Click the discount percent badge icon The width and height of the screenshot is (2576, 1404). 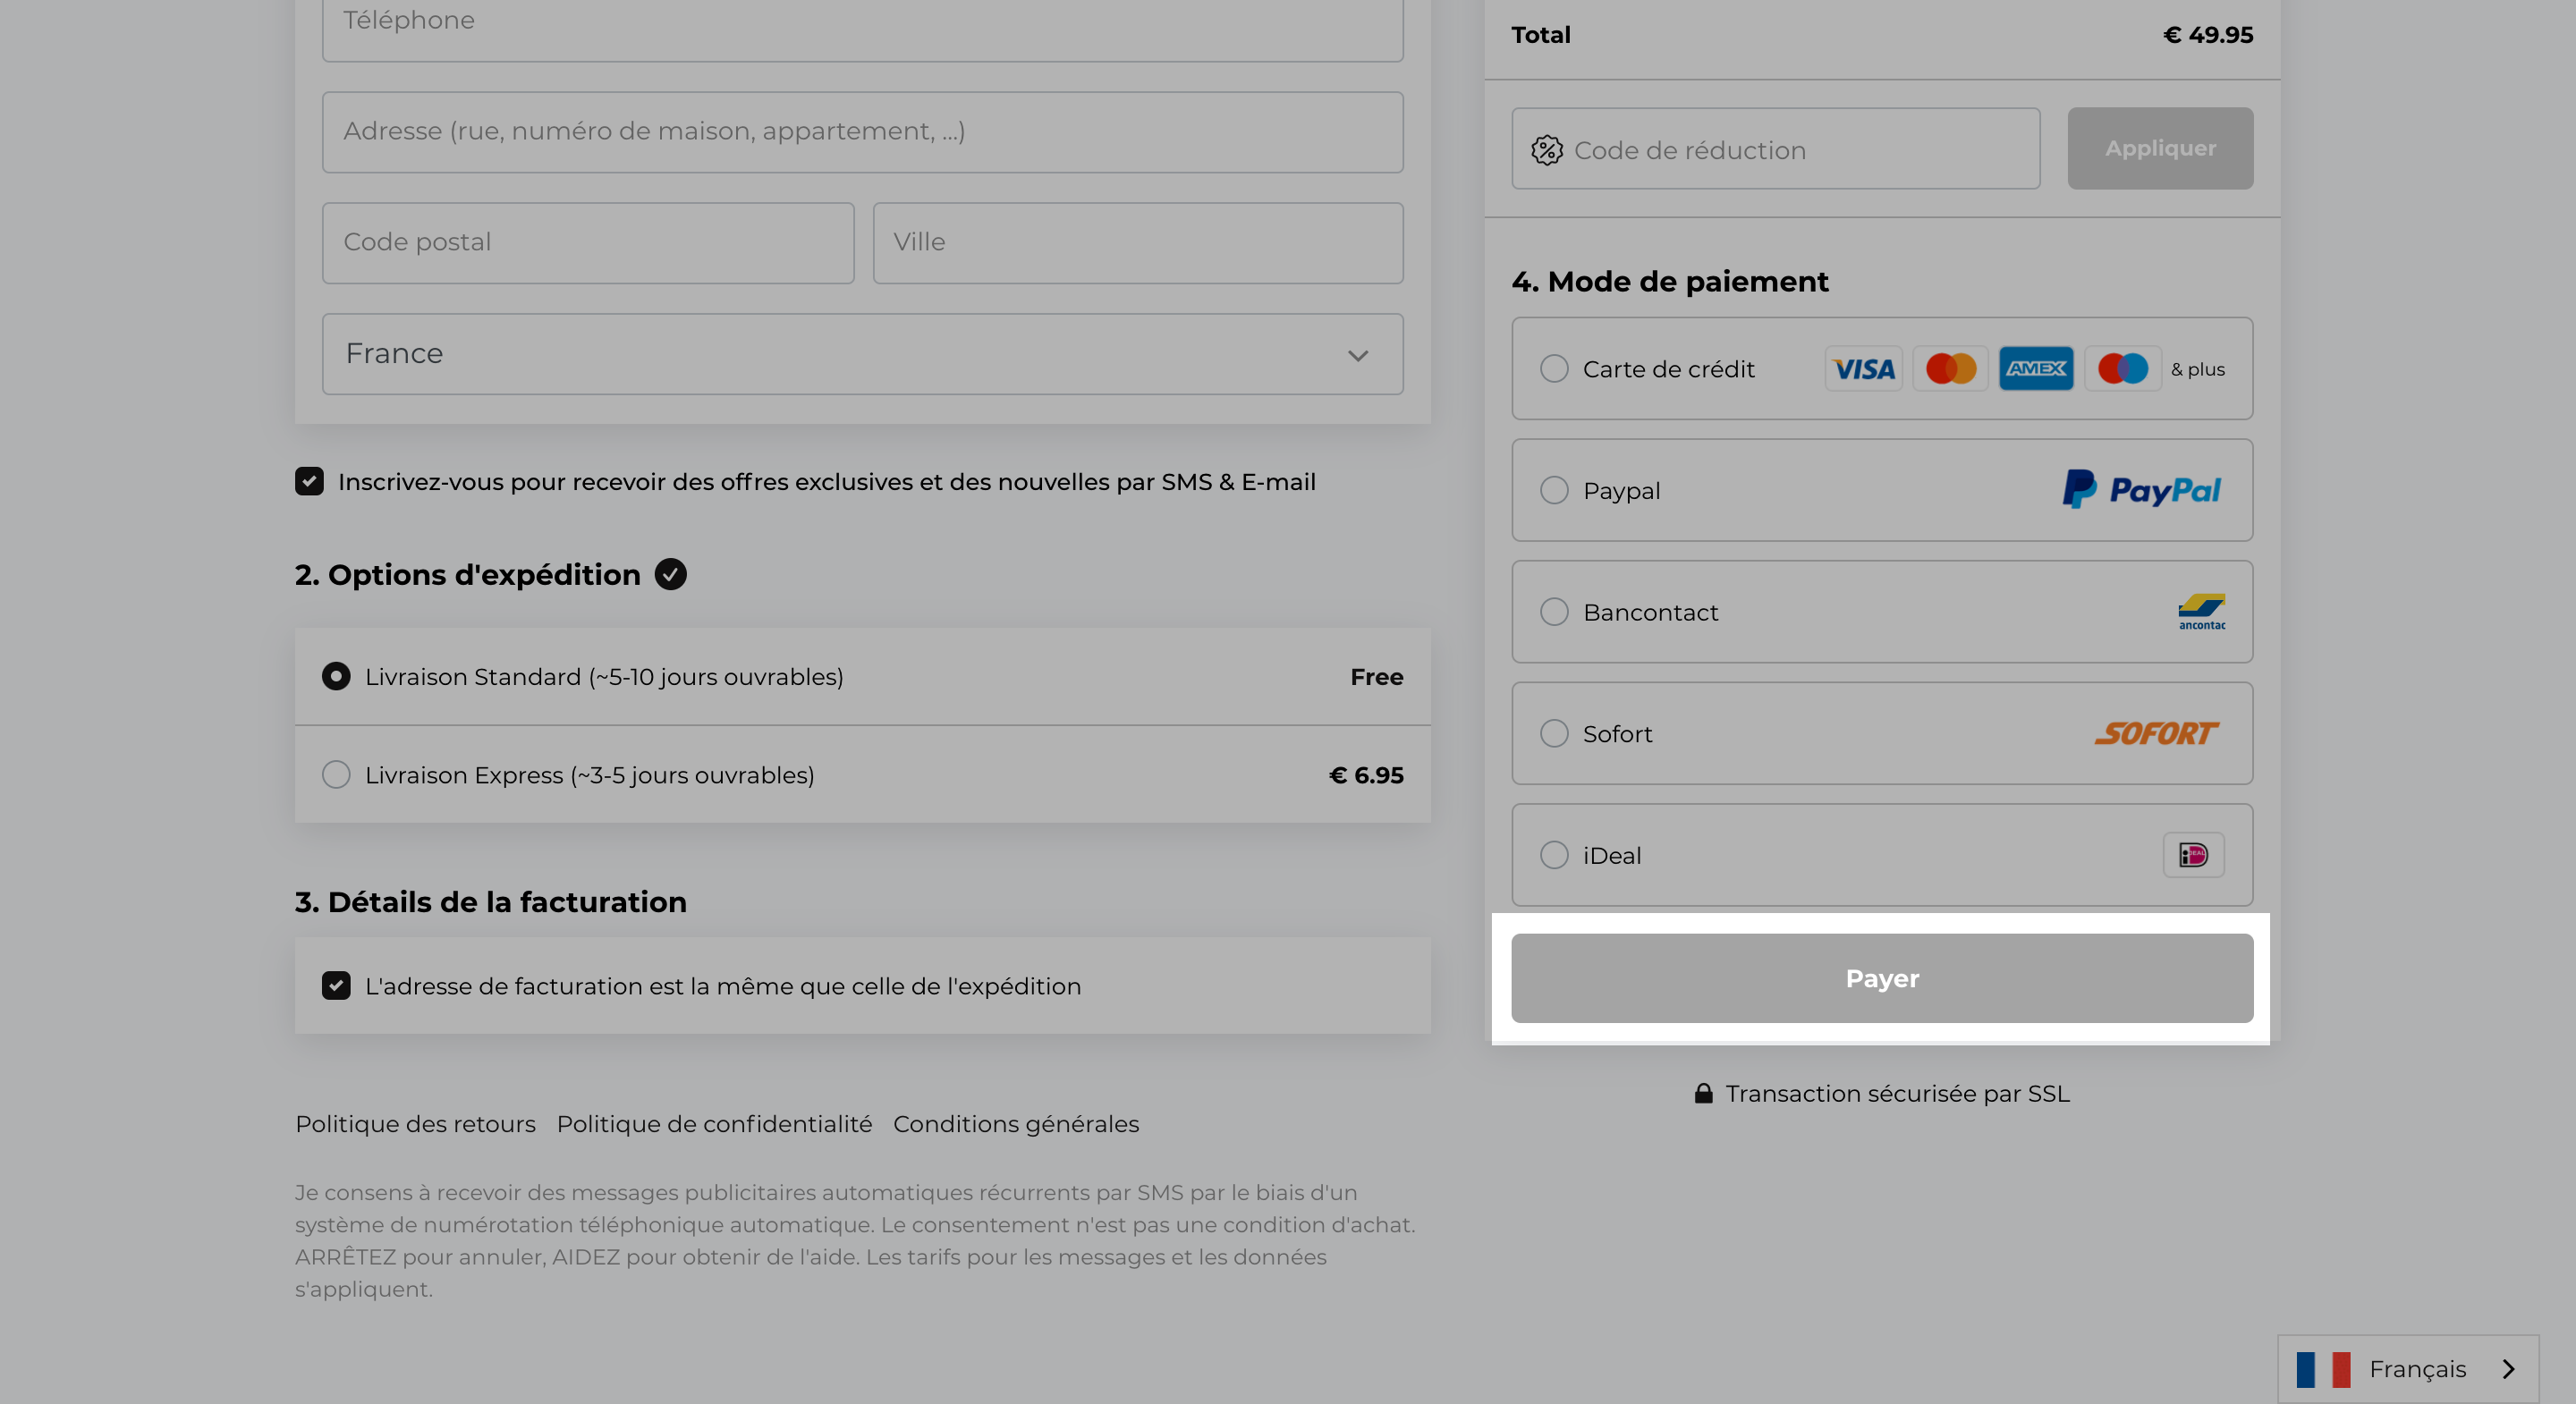pyautogui.click(x=1546, y=150)
